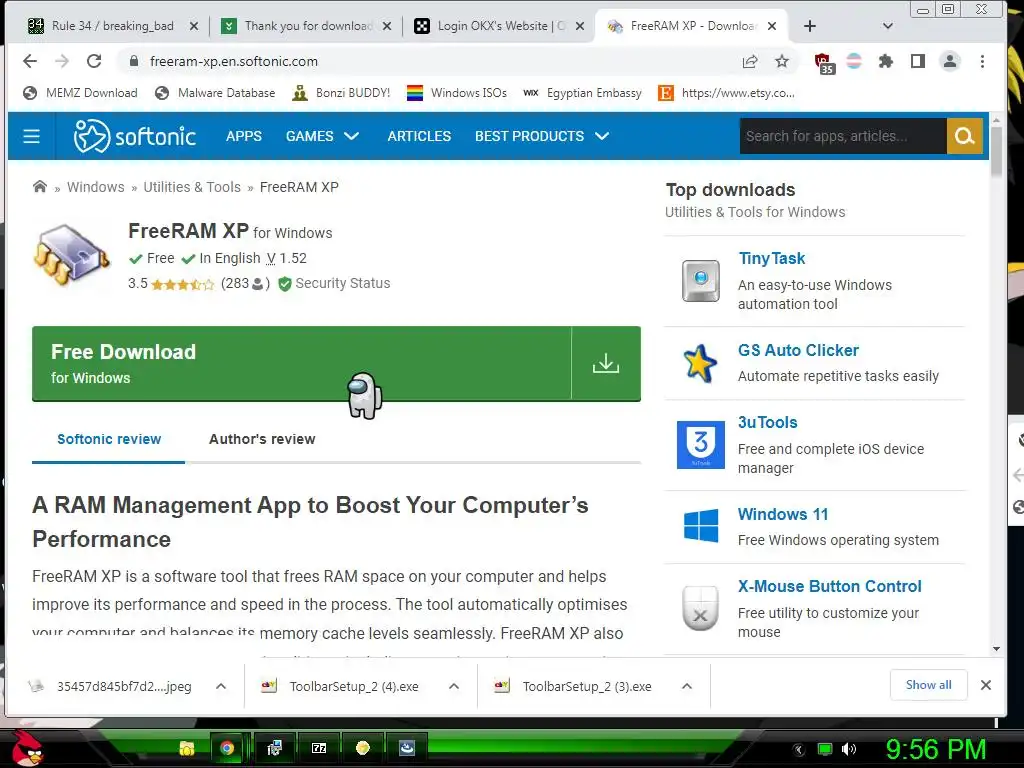Viewport: 1024px width, 768px height.
Task: Open the TinyTask title link
Action: 771,259
